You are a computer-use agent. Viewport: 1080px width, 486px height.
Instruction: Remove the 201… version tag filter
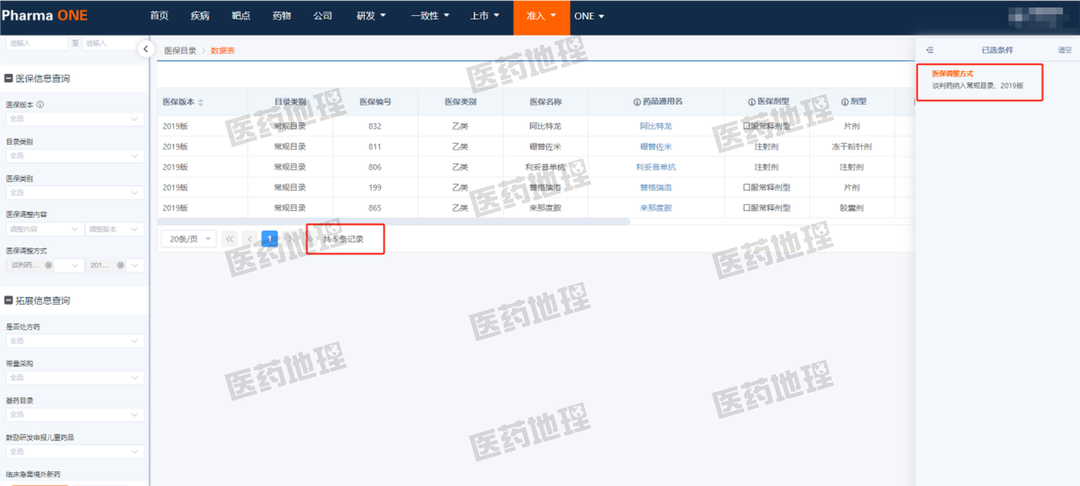[121, 265]
